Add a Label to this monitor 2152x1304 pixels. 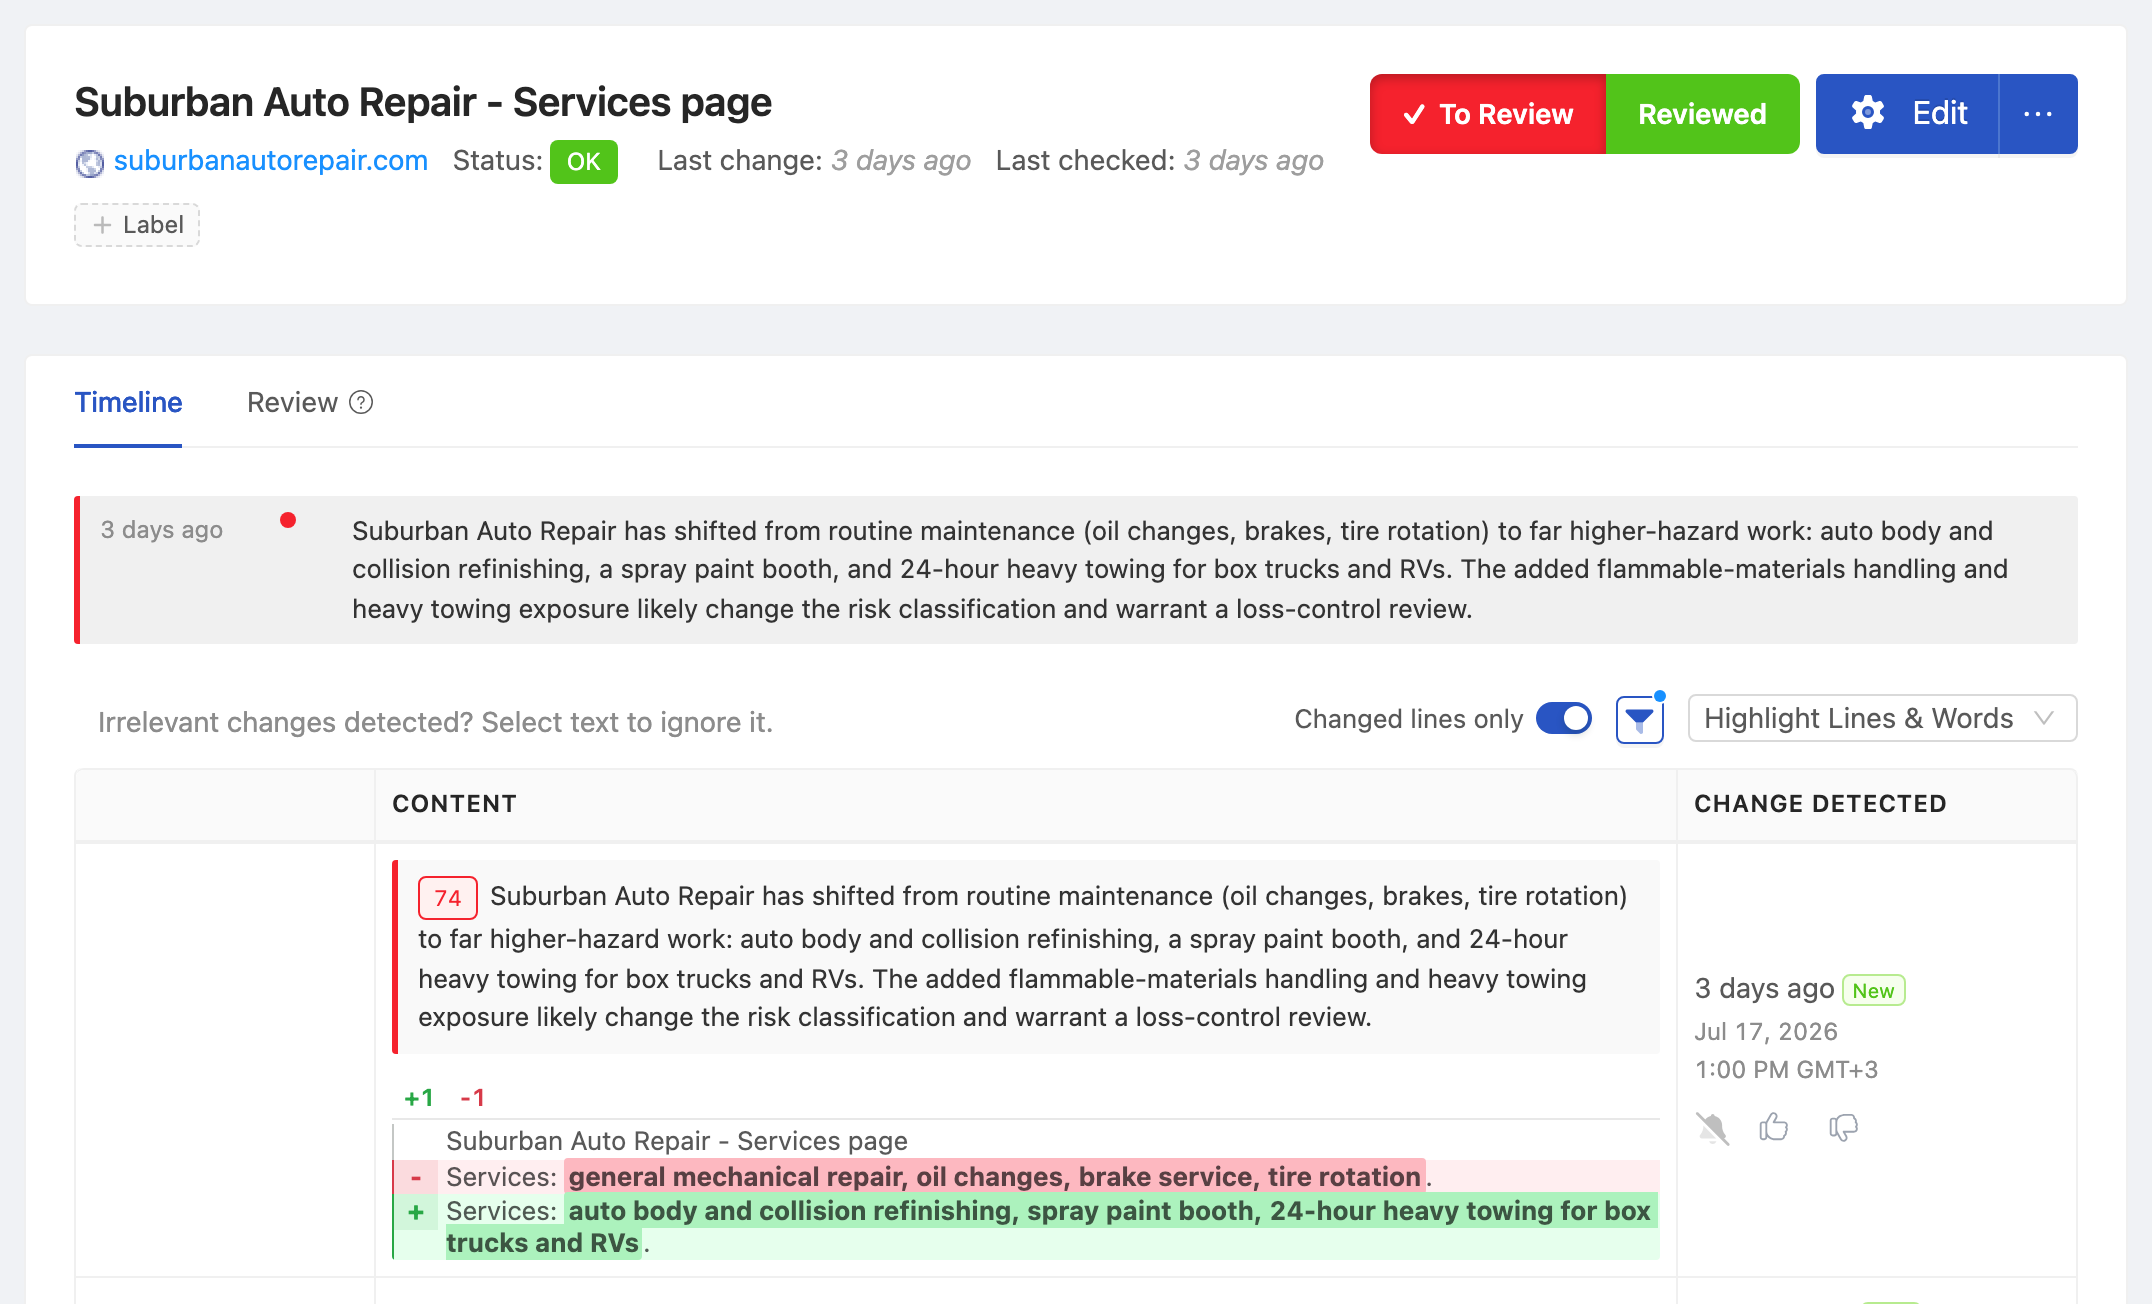pos(137,225)
